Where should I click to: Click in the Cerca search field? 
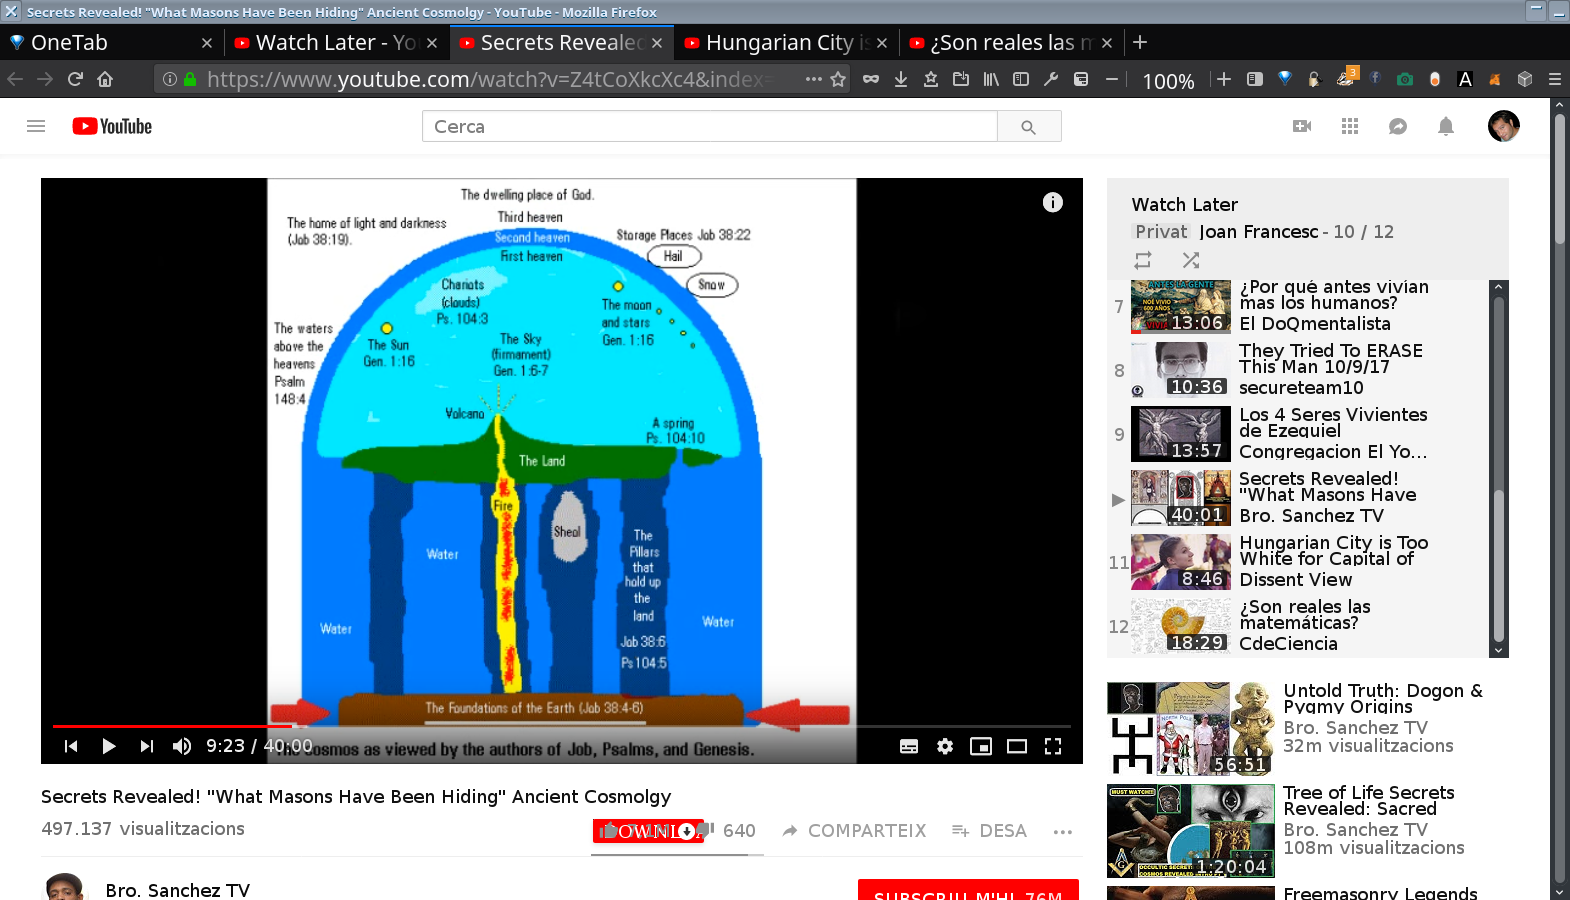click(710, 126)
